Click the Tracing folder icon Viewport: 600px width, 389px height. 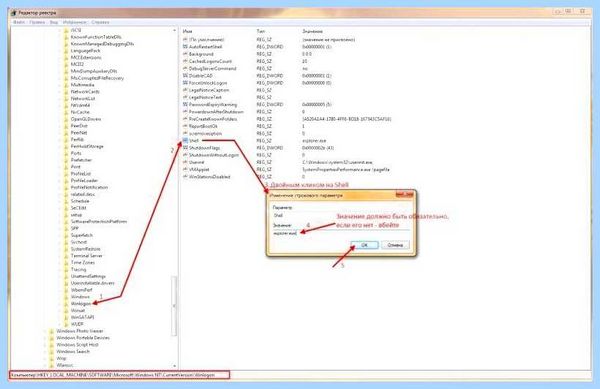tap(66, 270)
